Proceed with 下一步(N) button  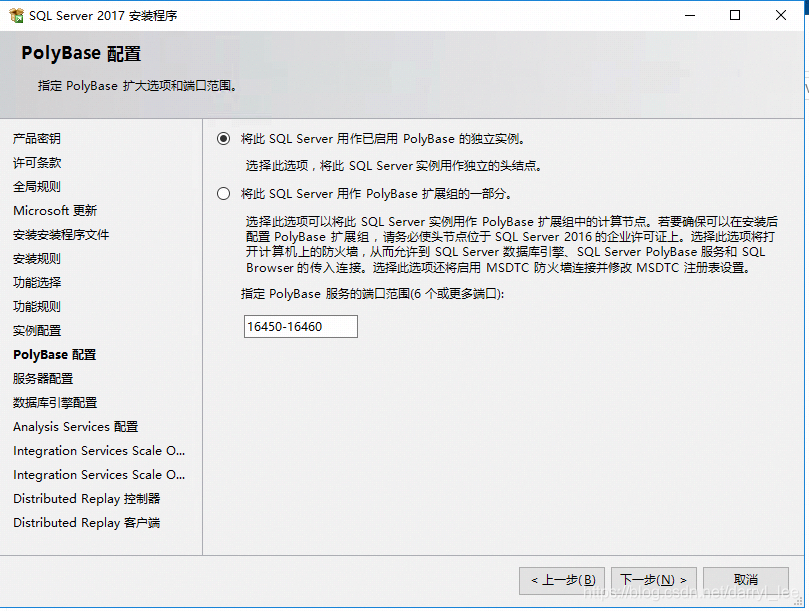point(654,580)
